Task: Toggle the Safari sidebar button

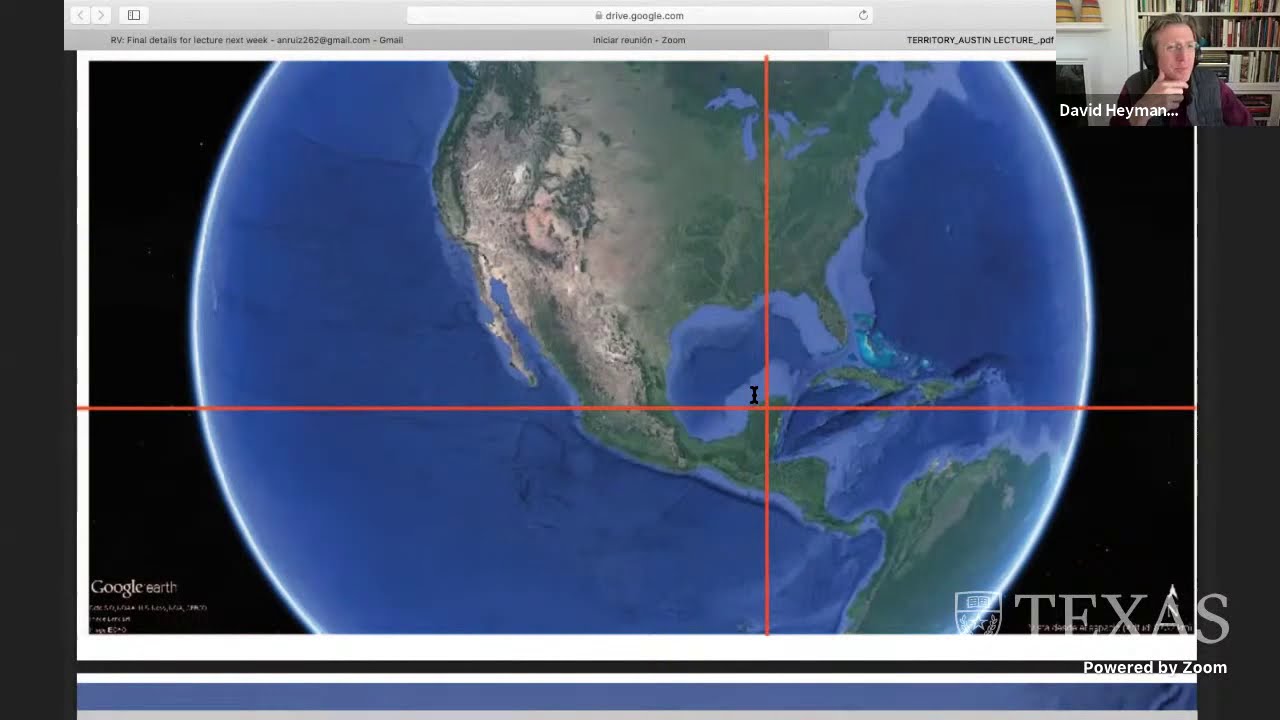Action: pyautogui.click(x=134, y=15)
